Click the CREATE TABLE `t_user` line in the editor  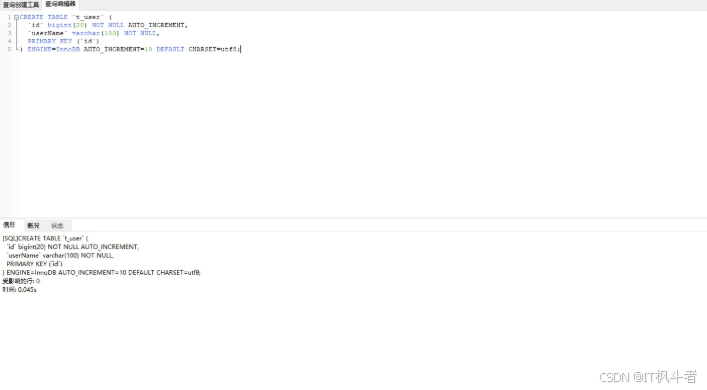[x=66, y=17]
